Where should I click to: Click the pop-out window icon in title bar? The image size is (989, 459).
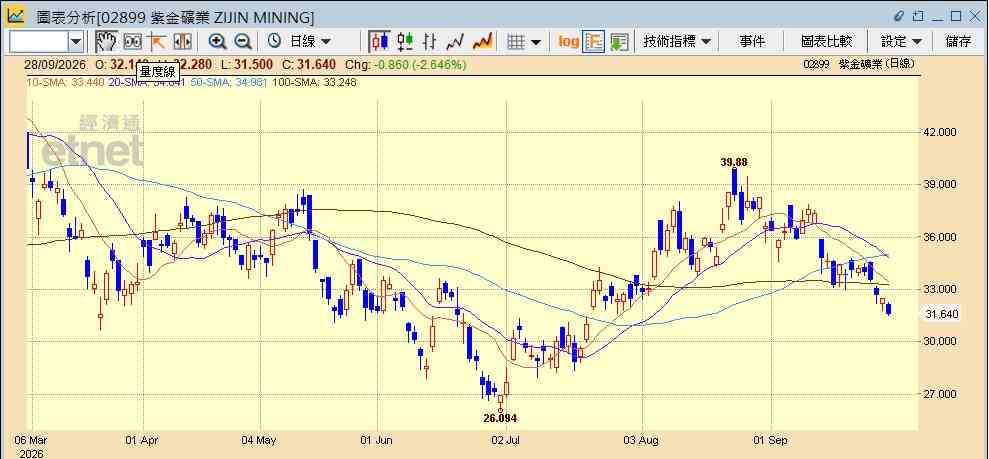pos(918,16)
